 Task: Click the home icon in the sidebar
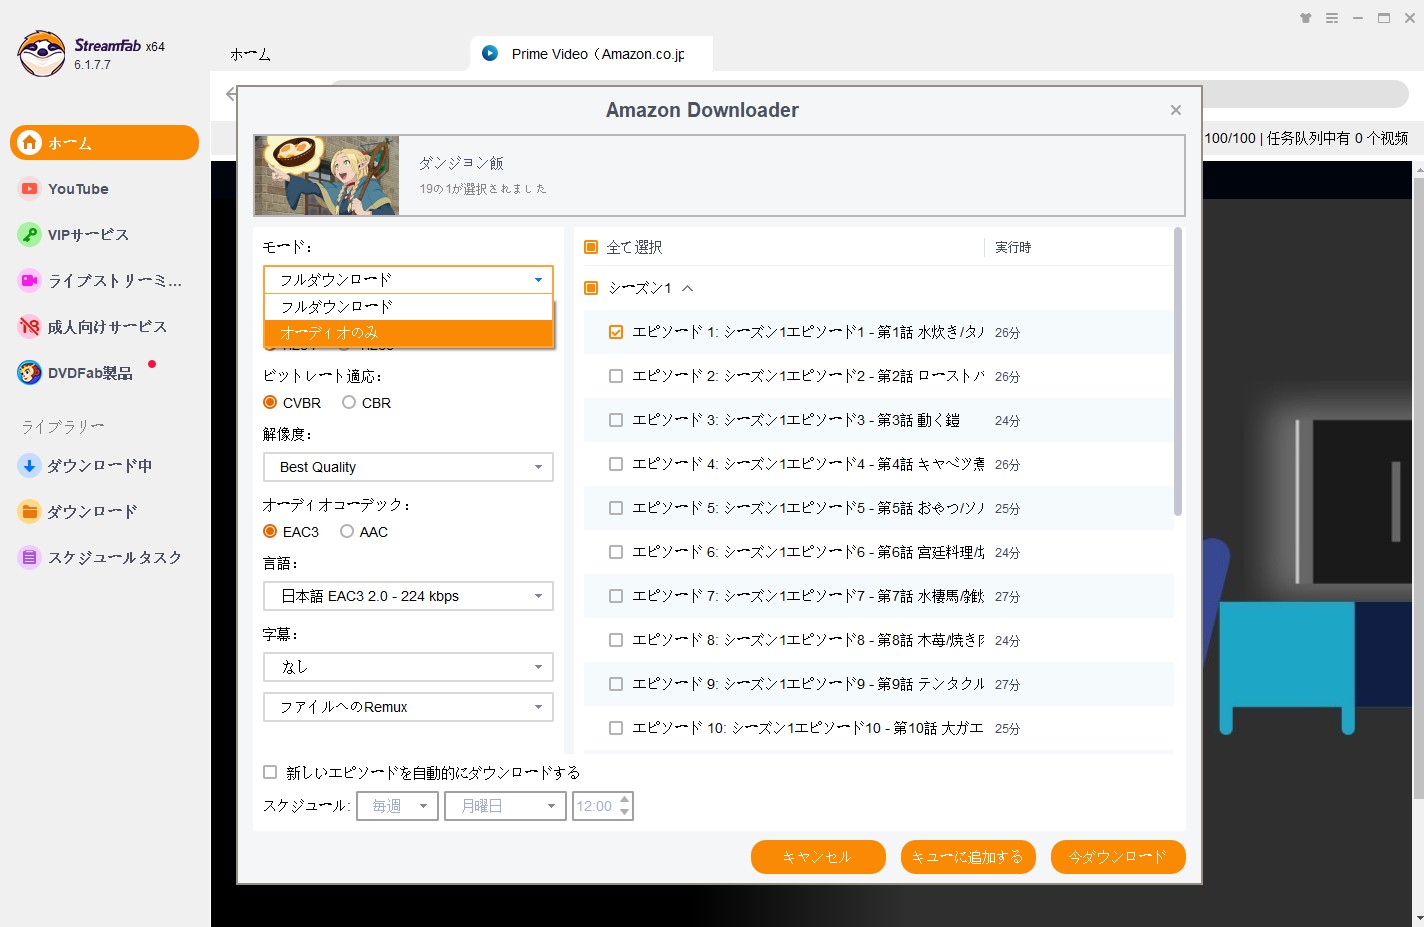click(x=31, y=142)
